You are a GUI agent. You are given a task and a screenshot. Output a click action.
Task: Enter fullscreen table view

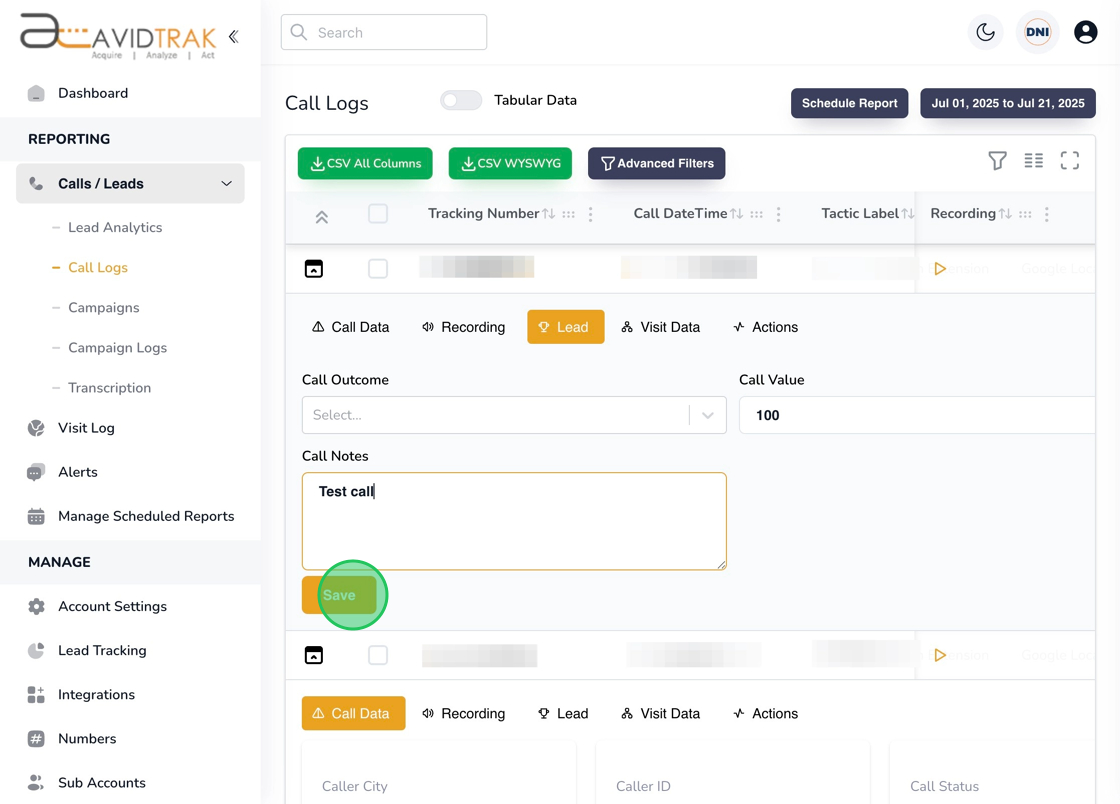[x=1069, y=161]
